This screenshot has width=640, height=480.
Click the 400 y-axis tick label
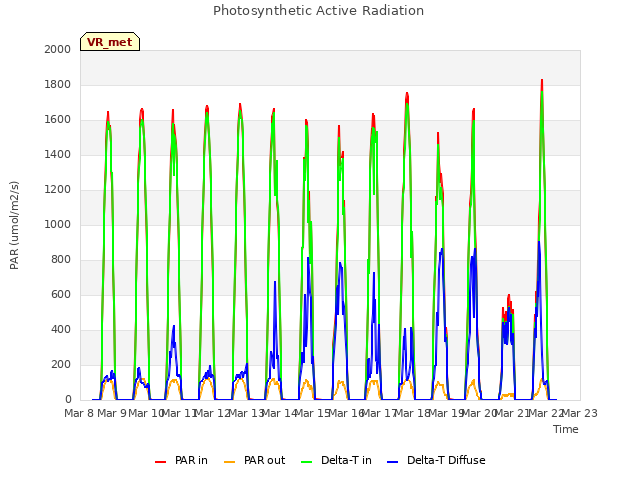coord(61,330)
